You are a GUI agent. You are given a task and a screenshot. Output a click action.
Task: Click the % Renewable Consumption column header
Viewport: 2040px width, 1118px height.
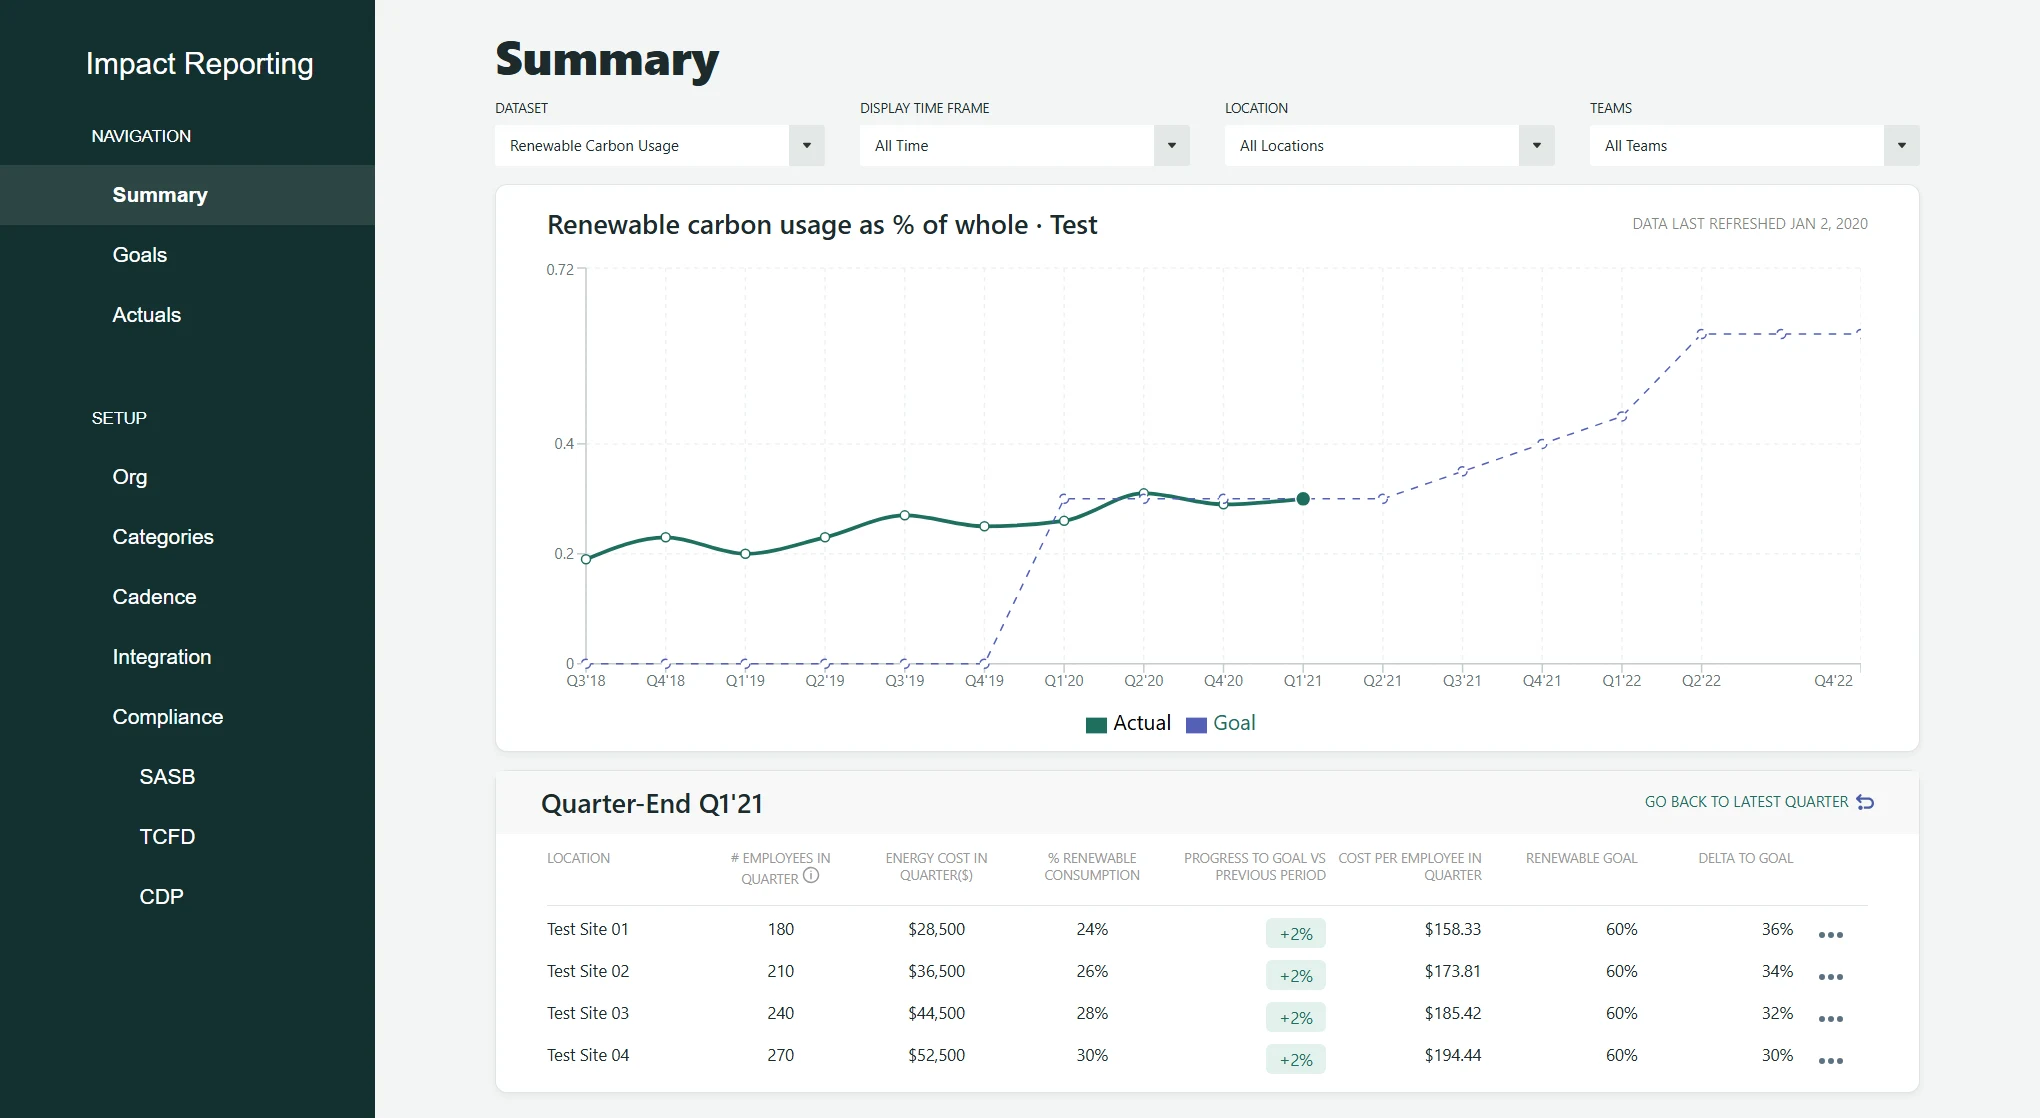pyautogui.click(x=1092, y=867)
